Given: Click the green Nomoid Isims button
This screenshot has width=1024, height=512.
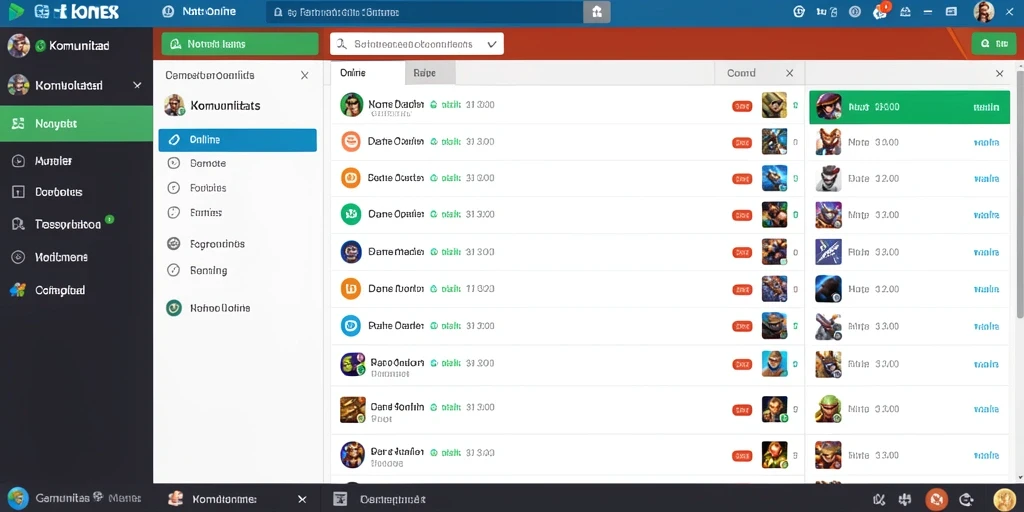Looking at the screenshot, I should [240, 44].
